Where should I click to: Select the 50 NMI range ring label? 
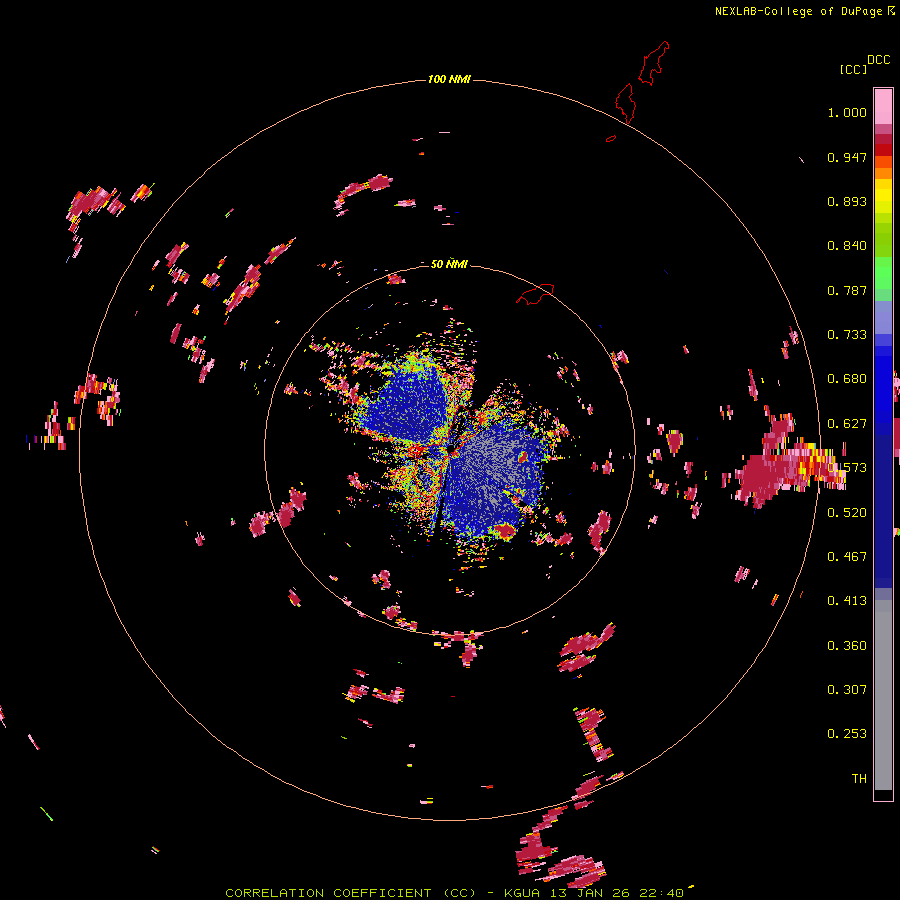point(449,264)
